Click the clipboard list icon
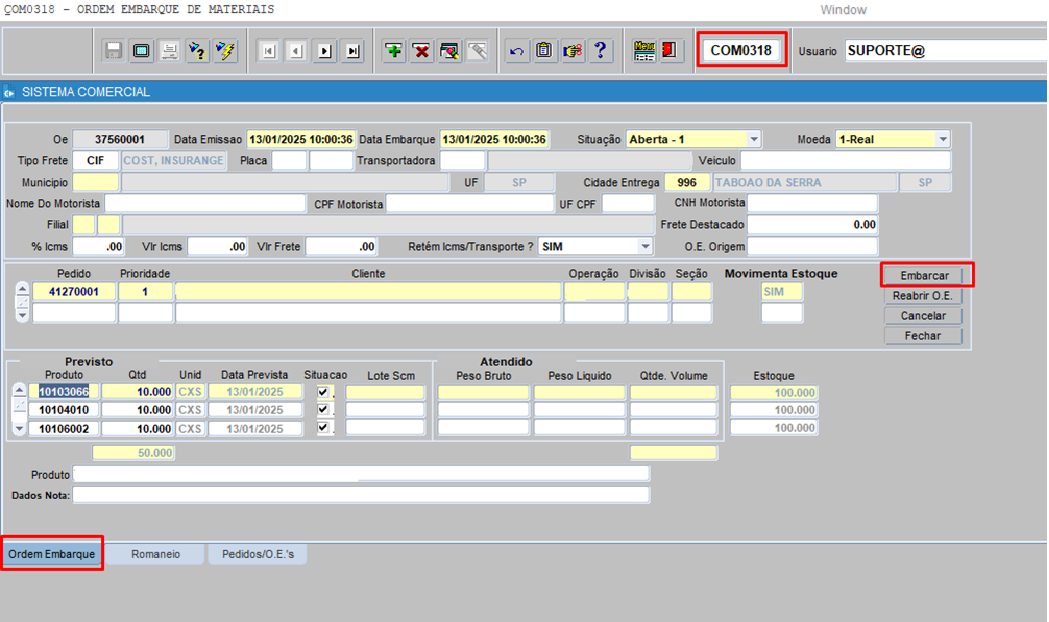 545,51
